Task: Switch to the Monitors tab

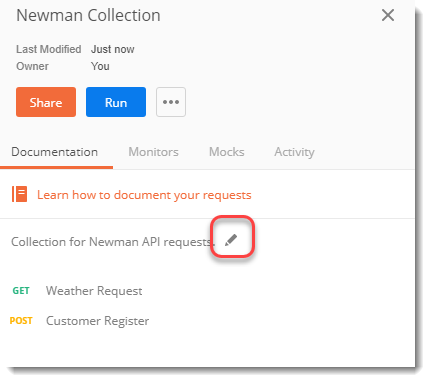Action: (154, 152)
